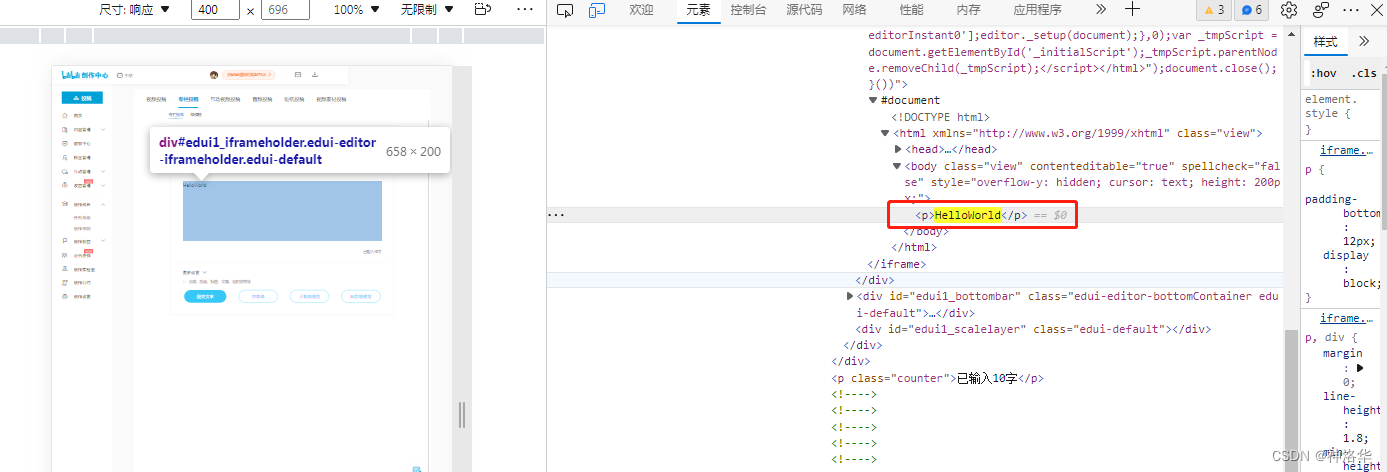Select the edui1_scalelayer div node
This screenshot has width=1387, height=472.
tap(1033, 329)
